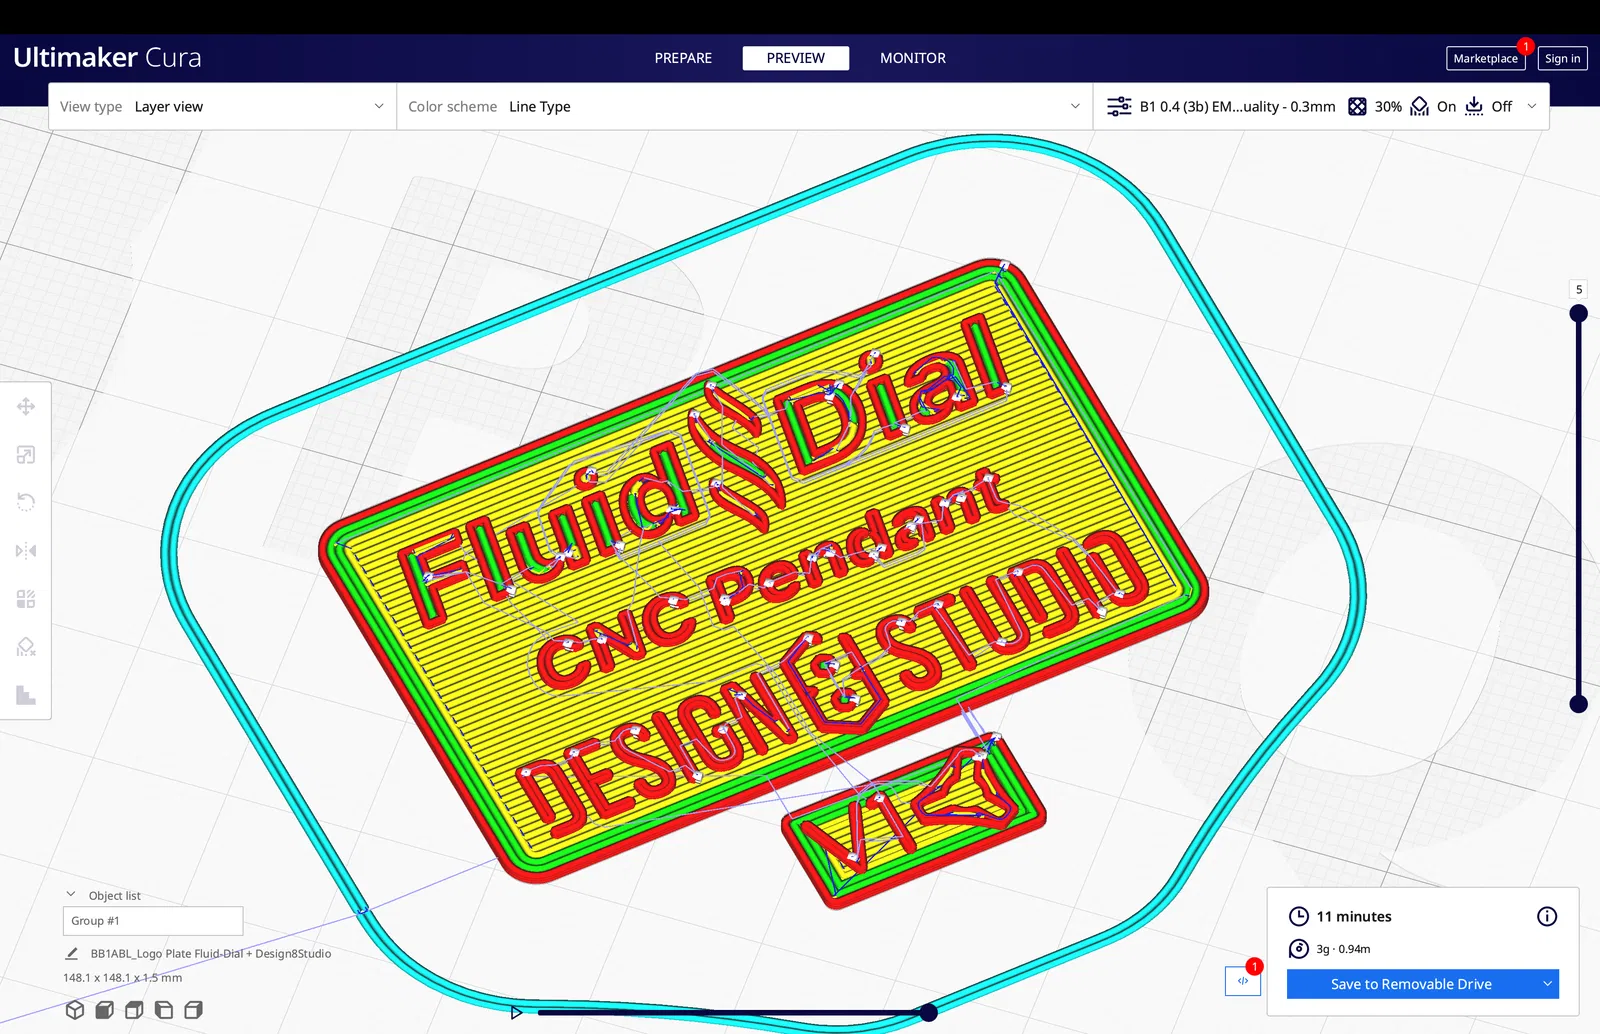Click the infill 30% icon
The height and width of the screenshot is (1034, 1600).
[x=1357, y=106]
